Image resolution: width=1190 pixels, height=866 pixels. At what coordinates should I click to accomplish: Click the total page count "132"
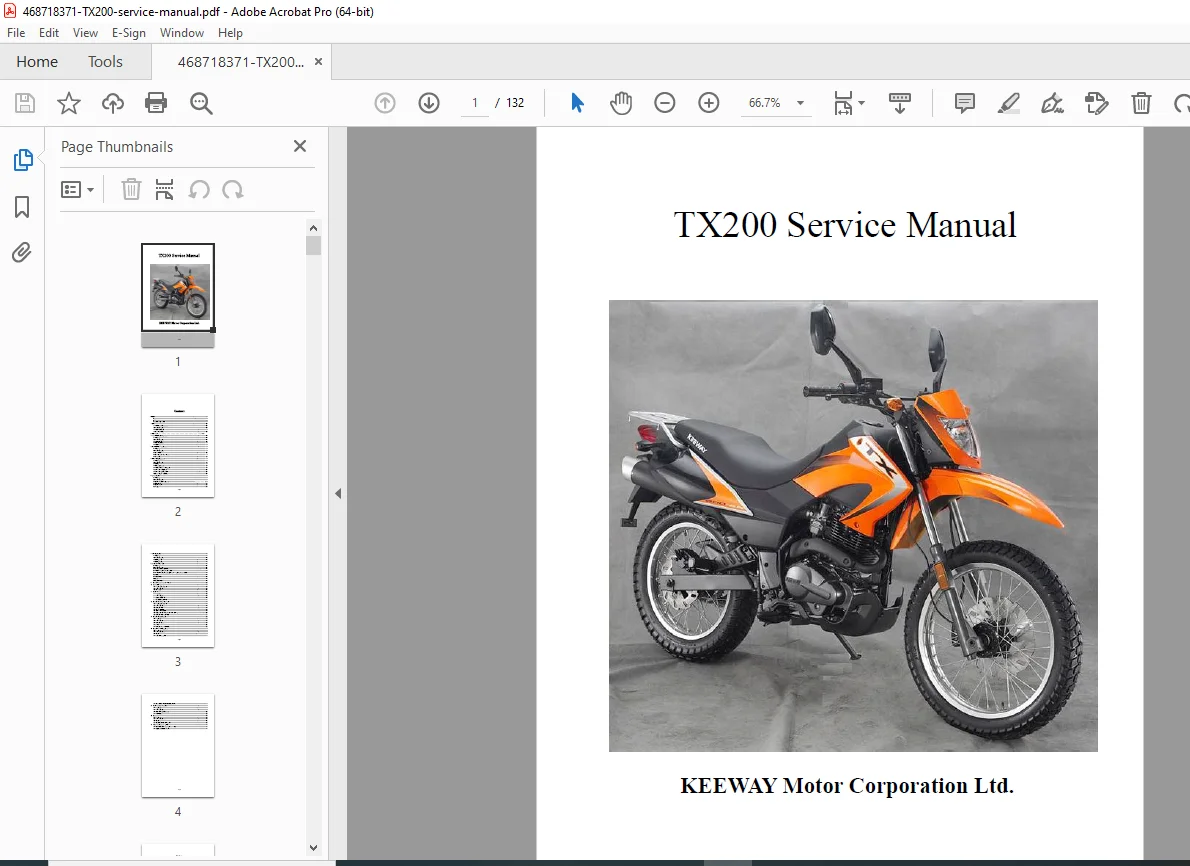pyautogui.click(x=515, y=103)
